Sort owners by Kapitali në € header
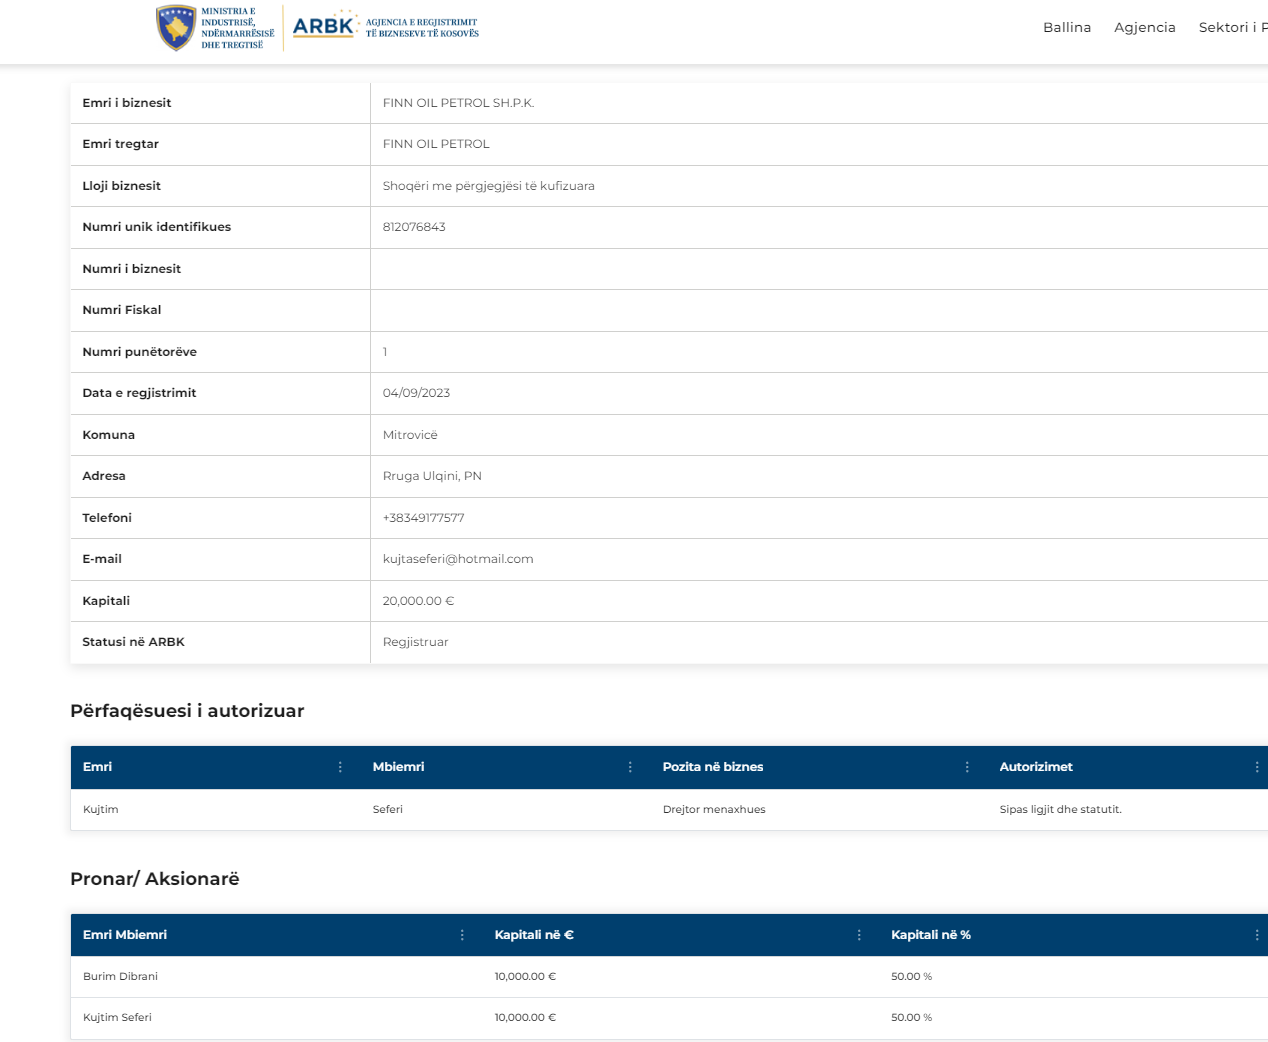The height and width of the screenshot is (1042, 1268). click(534, 935)
